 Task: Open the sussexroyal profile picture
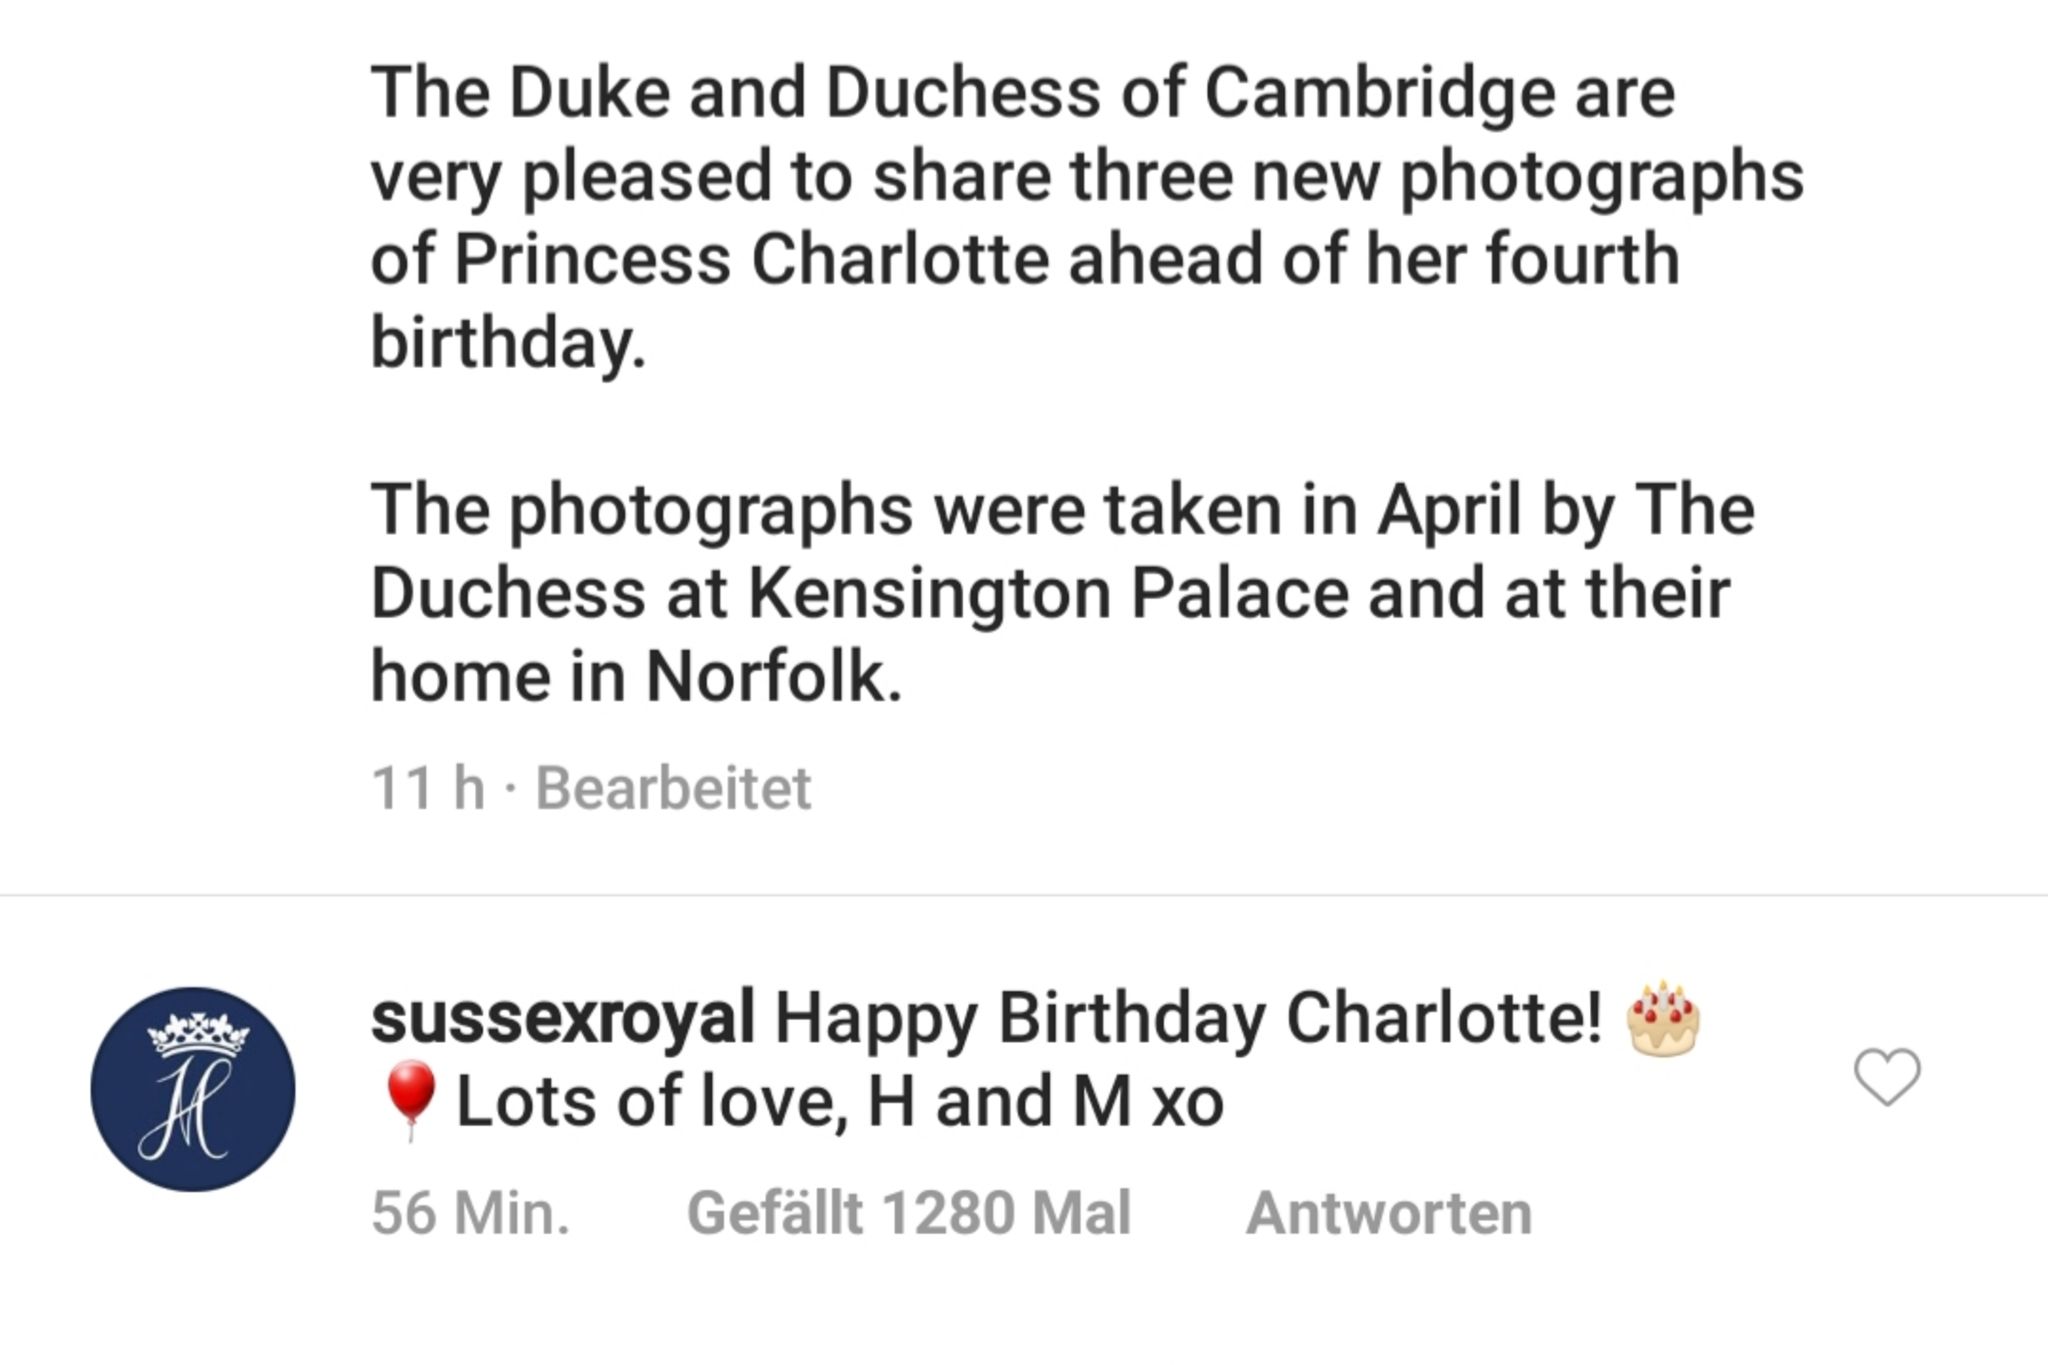[x=193, y=1089]
